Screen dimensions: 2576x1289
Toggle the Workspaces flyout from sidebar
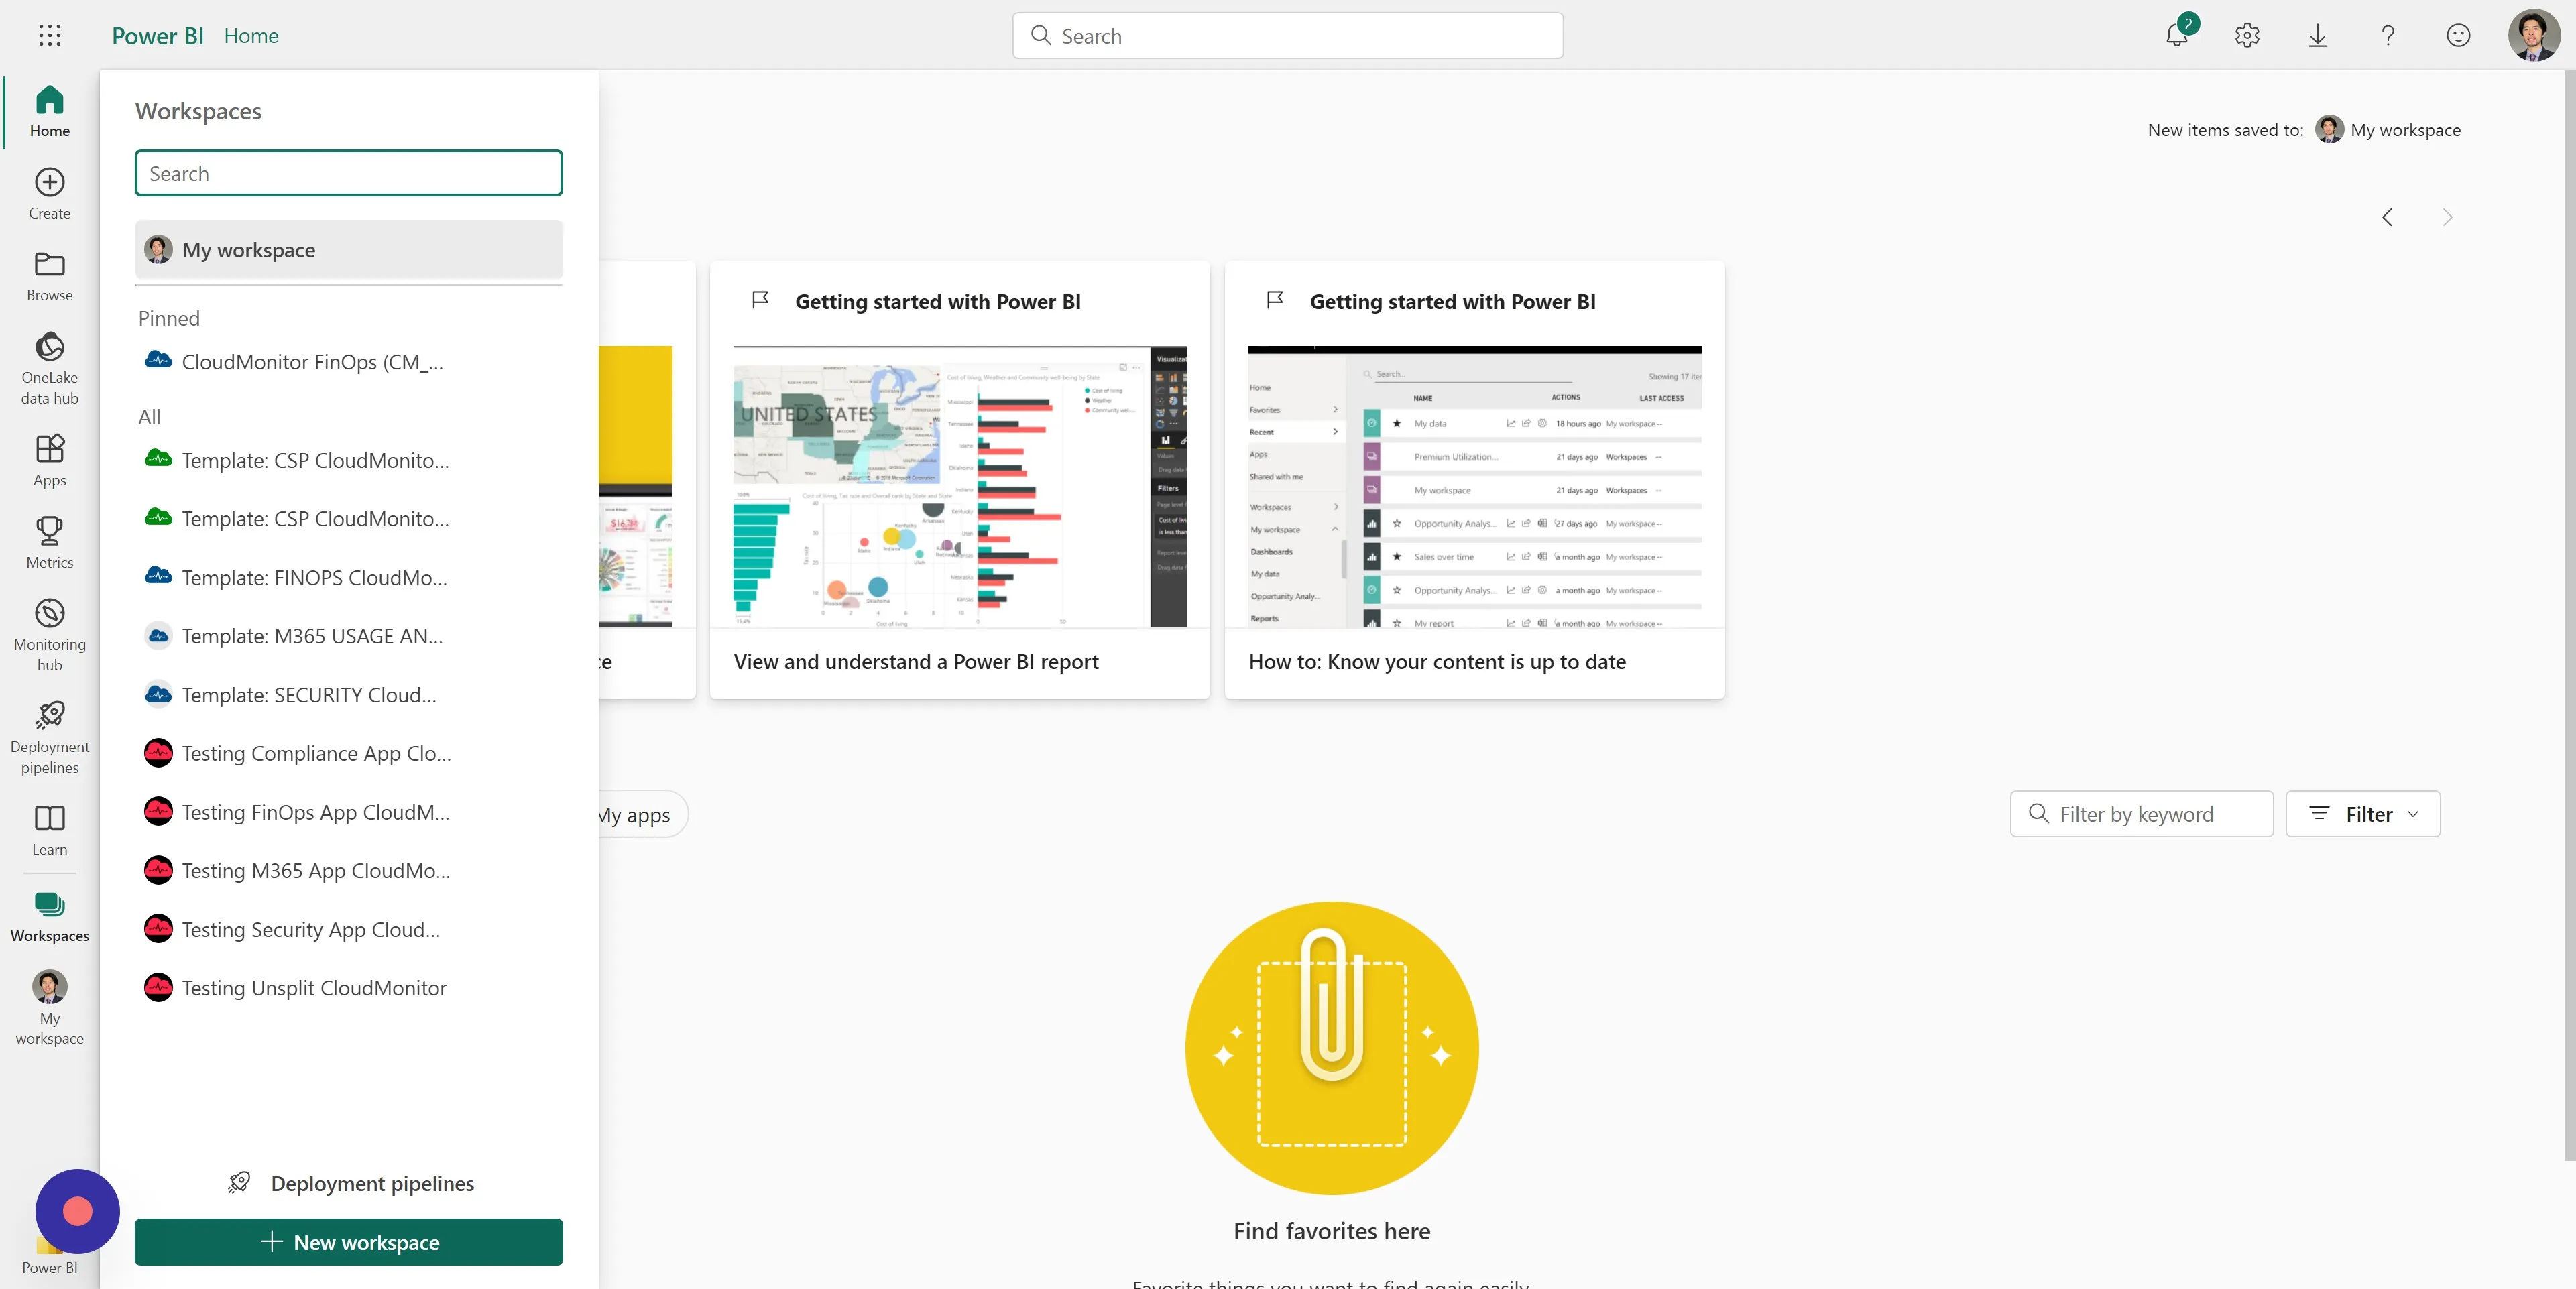pyautogui.click(x=49, y=917)
